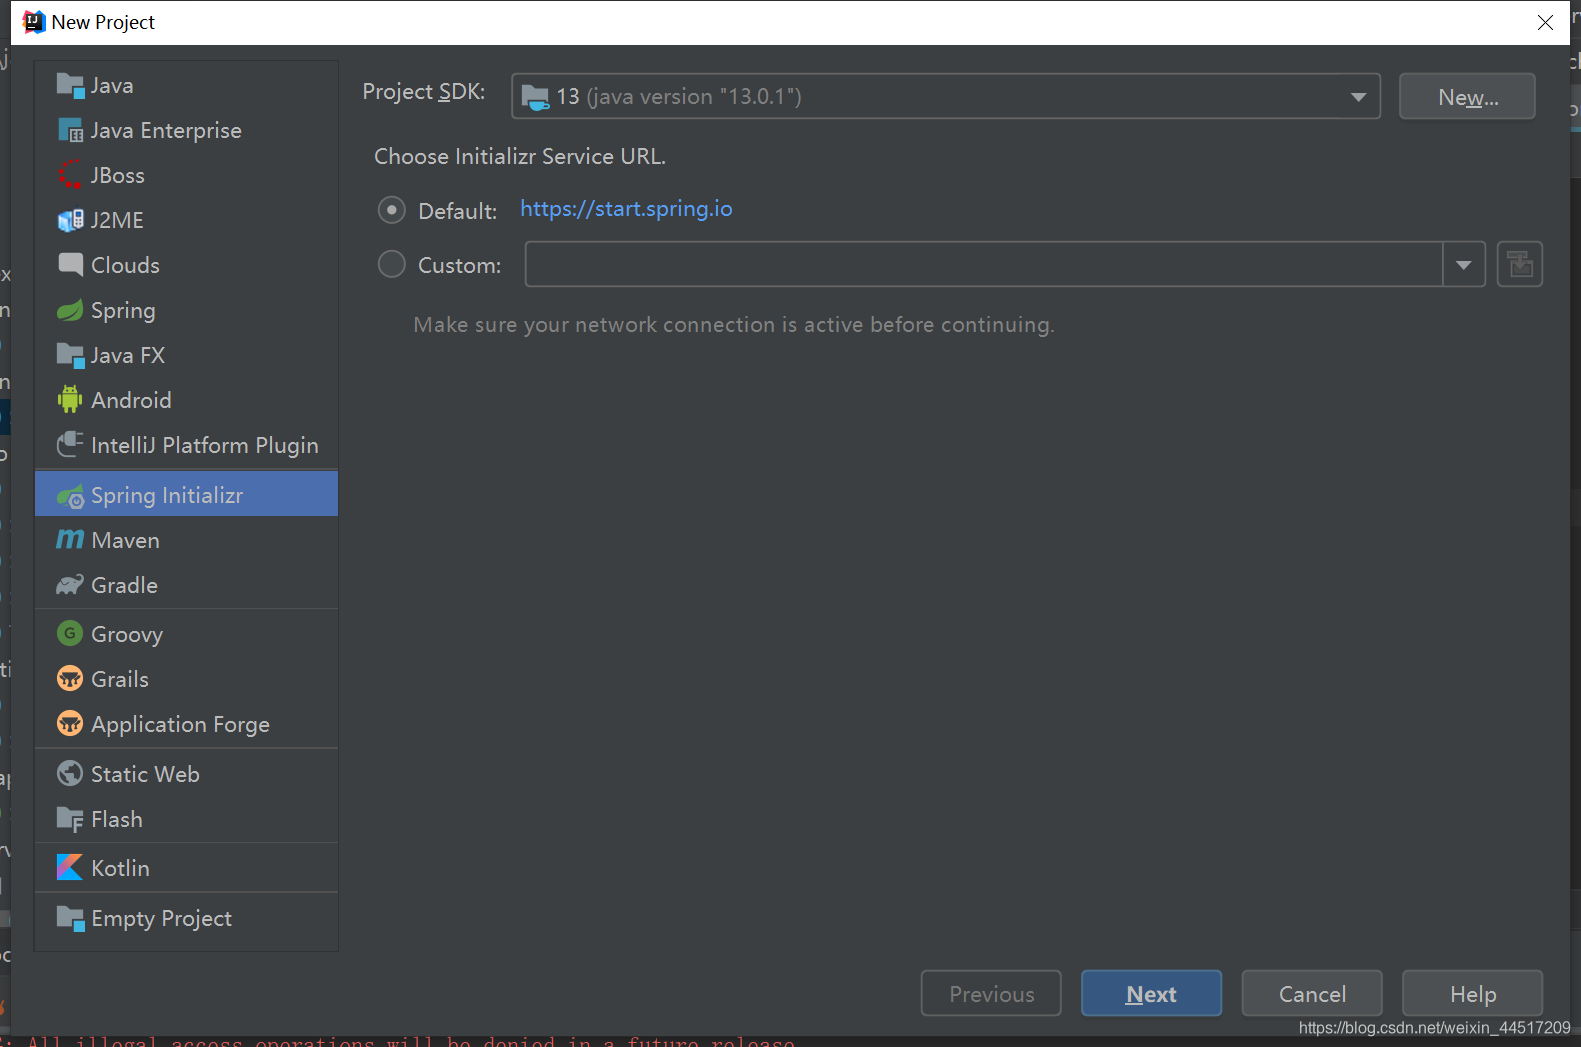Image resolution: width=1581 pixels, height=1047 pixels.
Task: Click the IntelliJ Platform Plugin label
Action: pos(205,445)
